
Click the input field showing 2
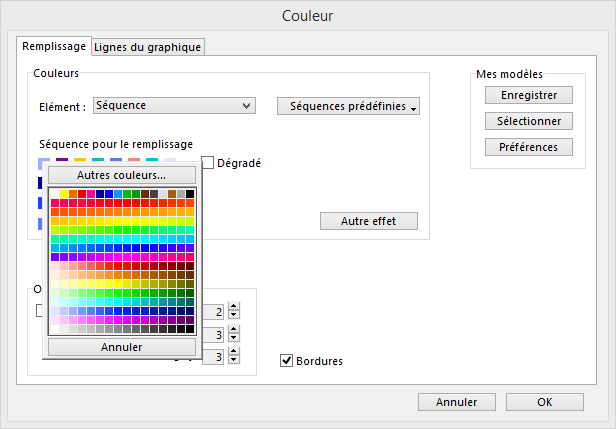pyautogui.click(x=213, y=312)
